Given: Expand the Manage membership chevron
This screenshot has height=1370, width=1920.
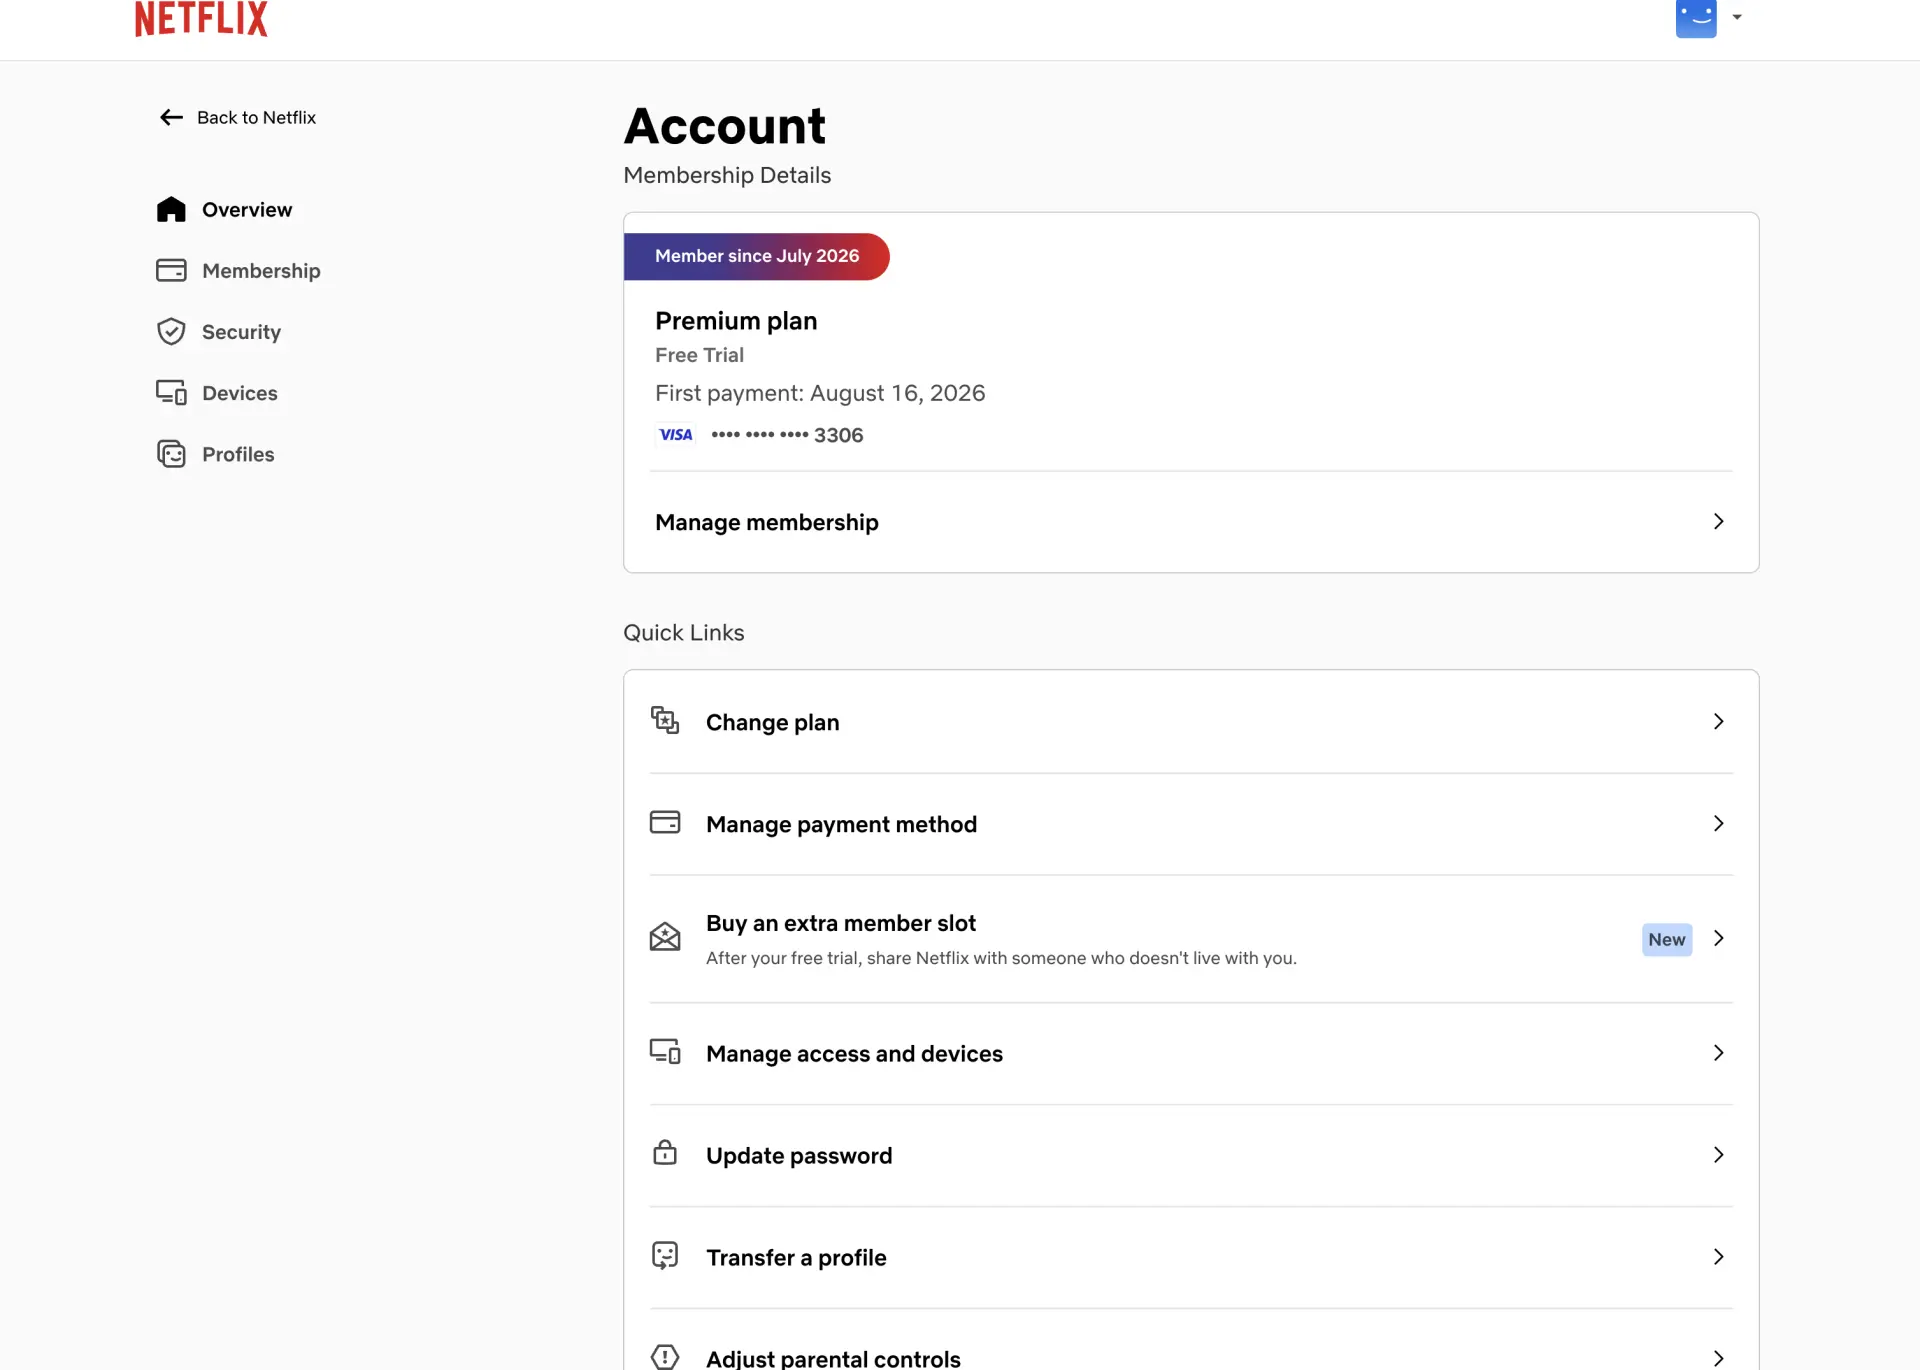Looking at the screenshot, I should [x=1718, y=521].
